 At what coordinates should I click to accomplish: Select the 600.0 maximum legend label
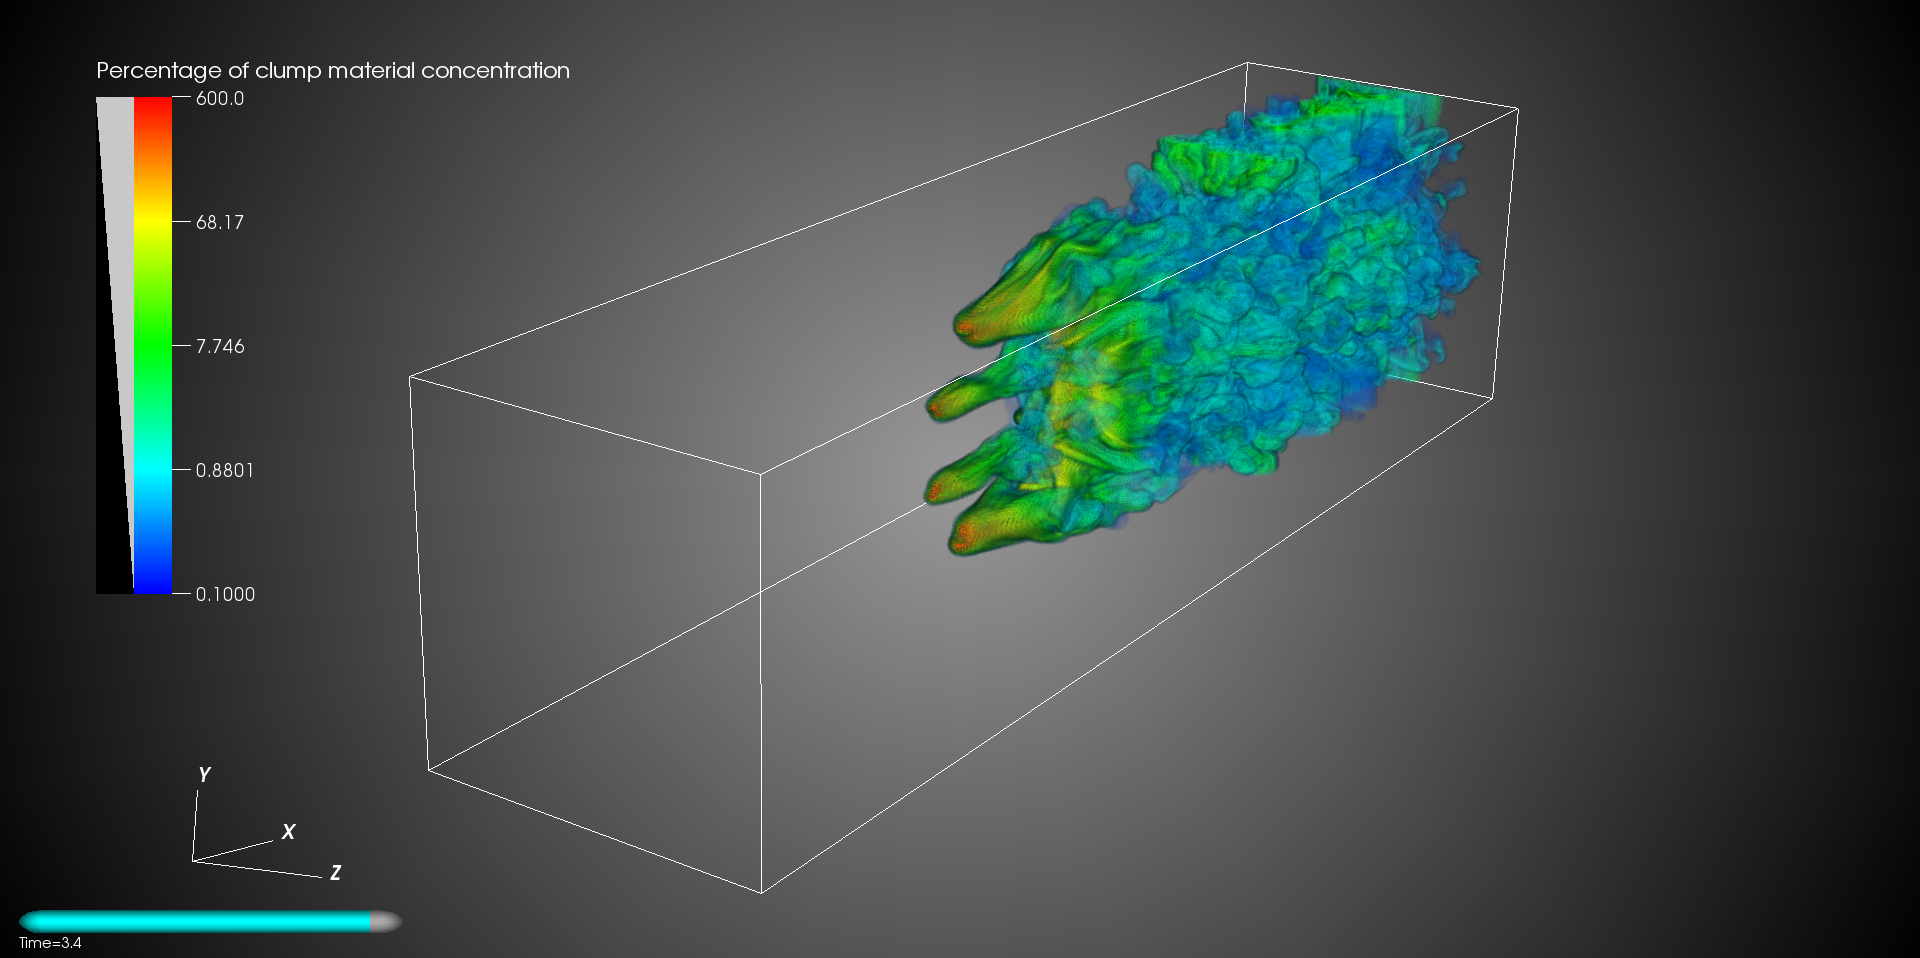coord(219,99)
